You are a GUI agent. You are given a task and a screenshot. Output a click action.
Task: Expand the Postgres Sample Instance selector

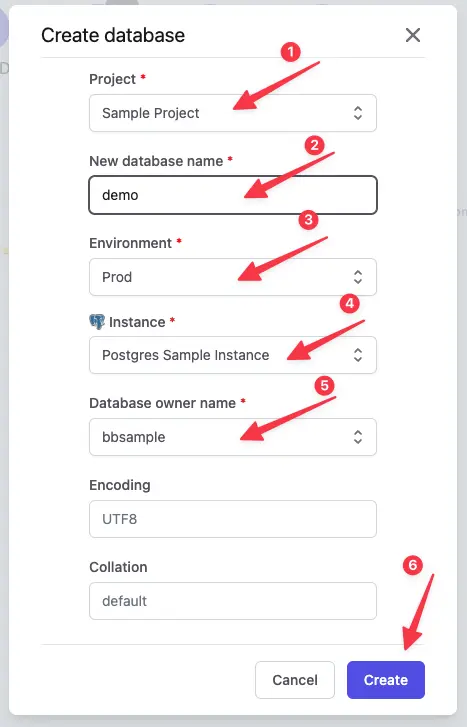233,355
